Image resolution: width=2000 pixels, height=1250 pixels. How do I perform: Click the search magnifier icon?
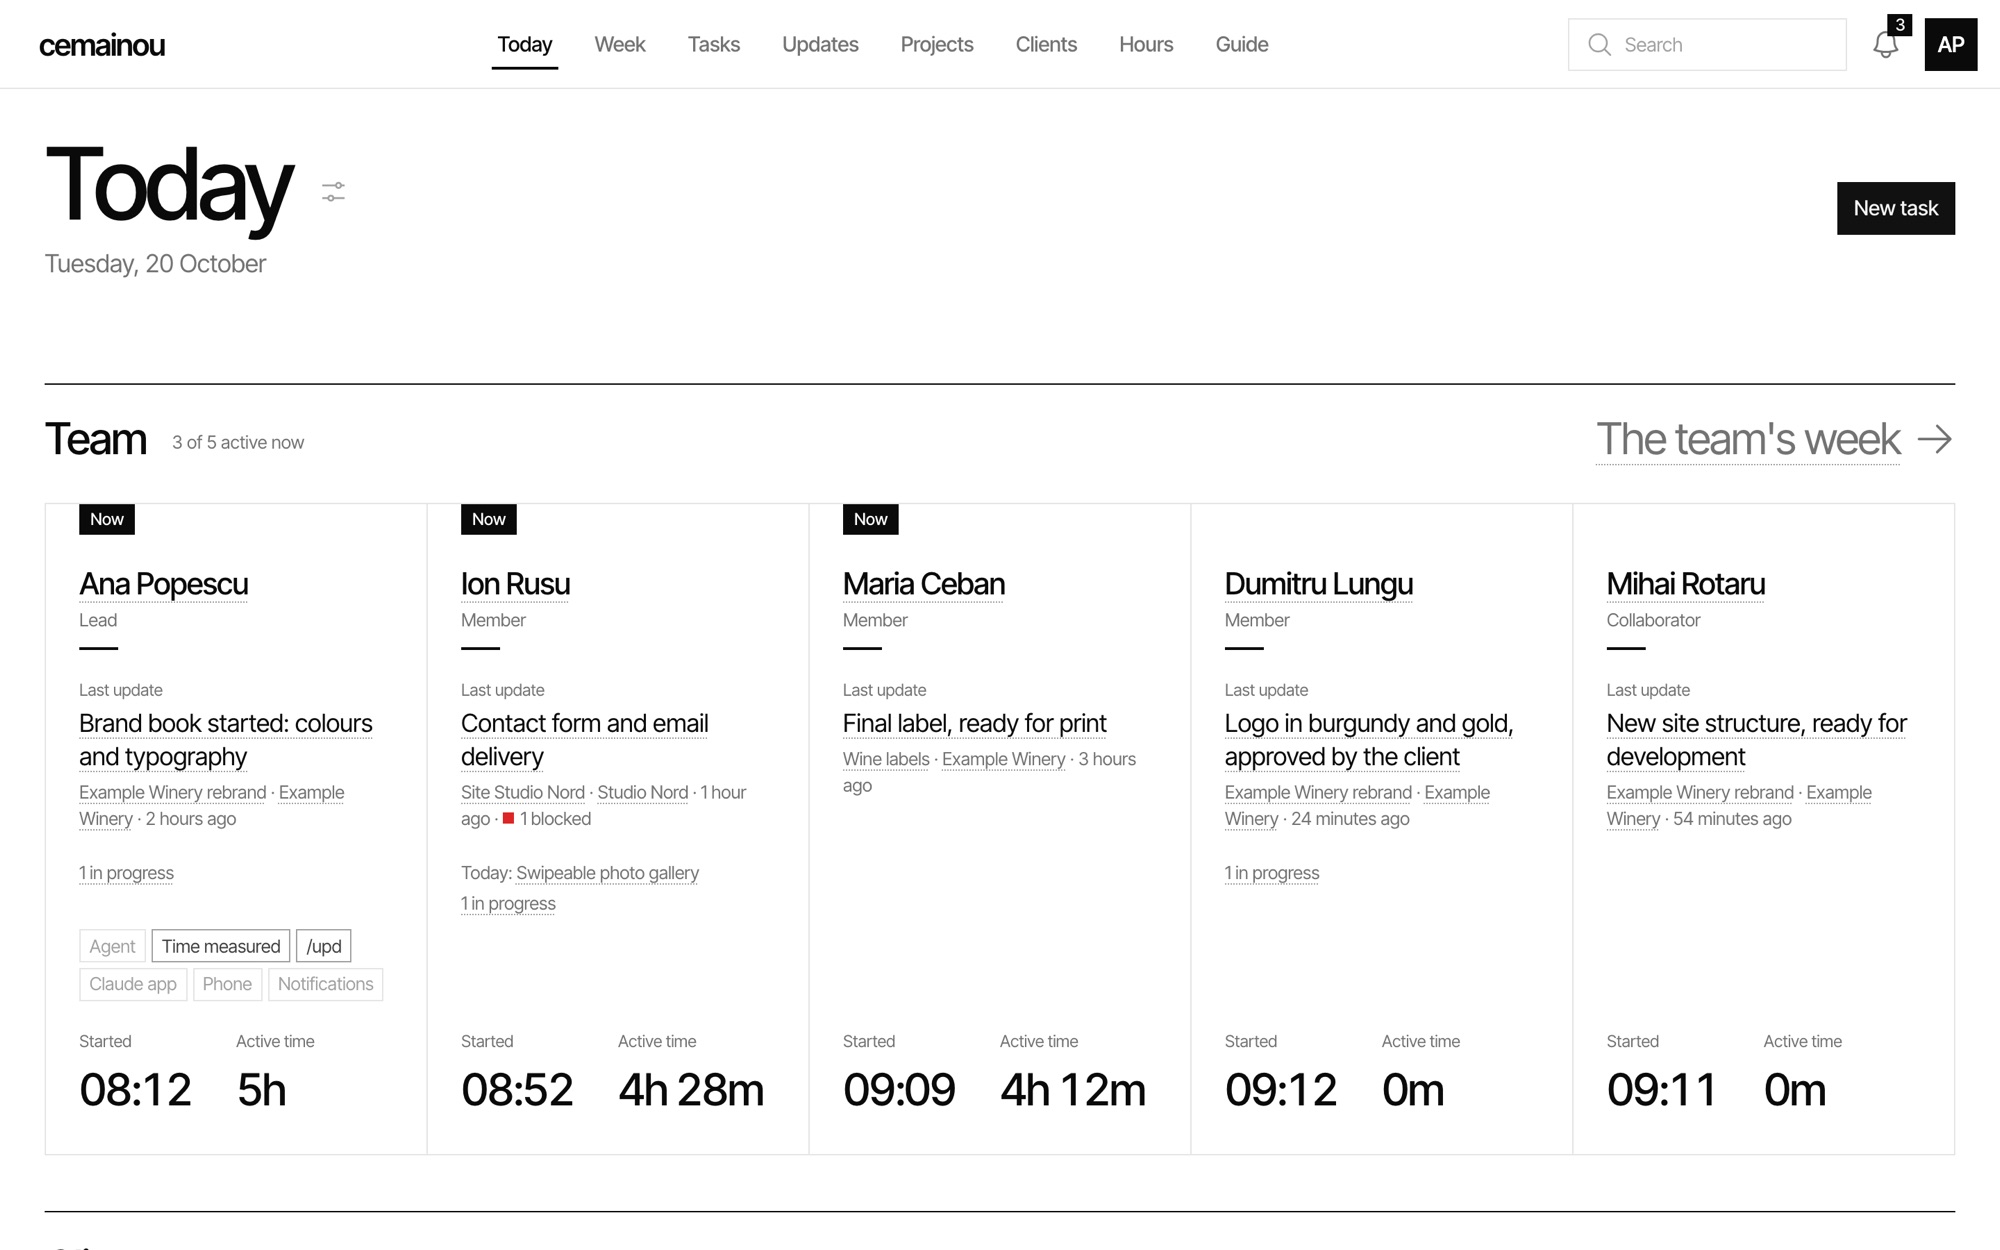coord(1599,45)
